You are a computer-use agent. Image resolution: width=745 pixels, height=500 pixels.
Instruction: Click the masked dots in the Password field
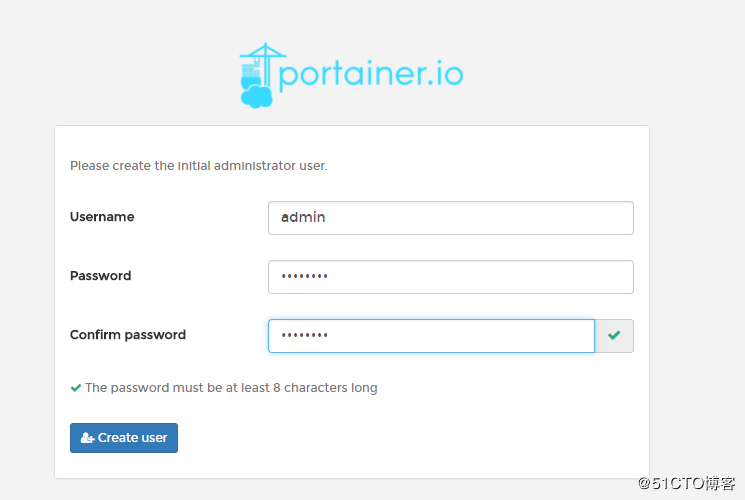304,276
